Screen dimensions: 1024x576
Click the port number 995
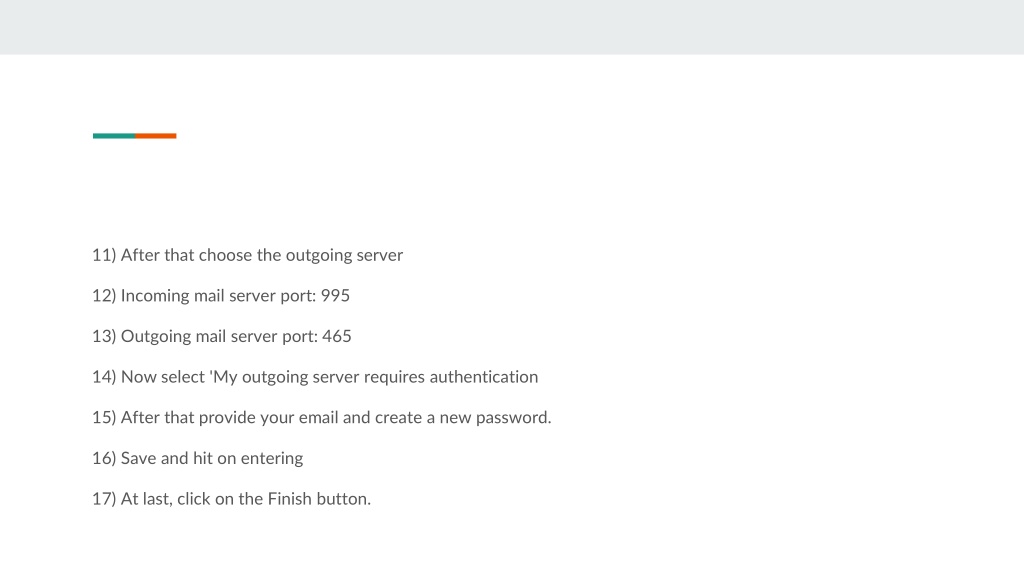[x=335, y=296]
